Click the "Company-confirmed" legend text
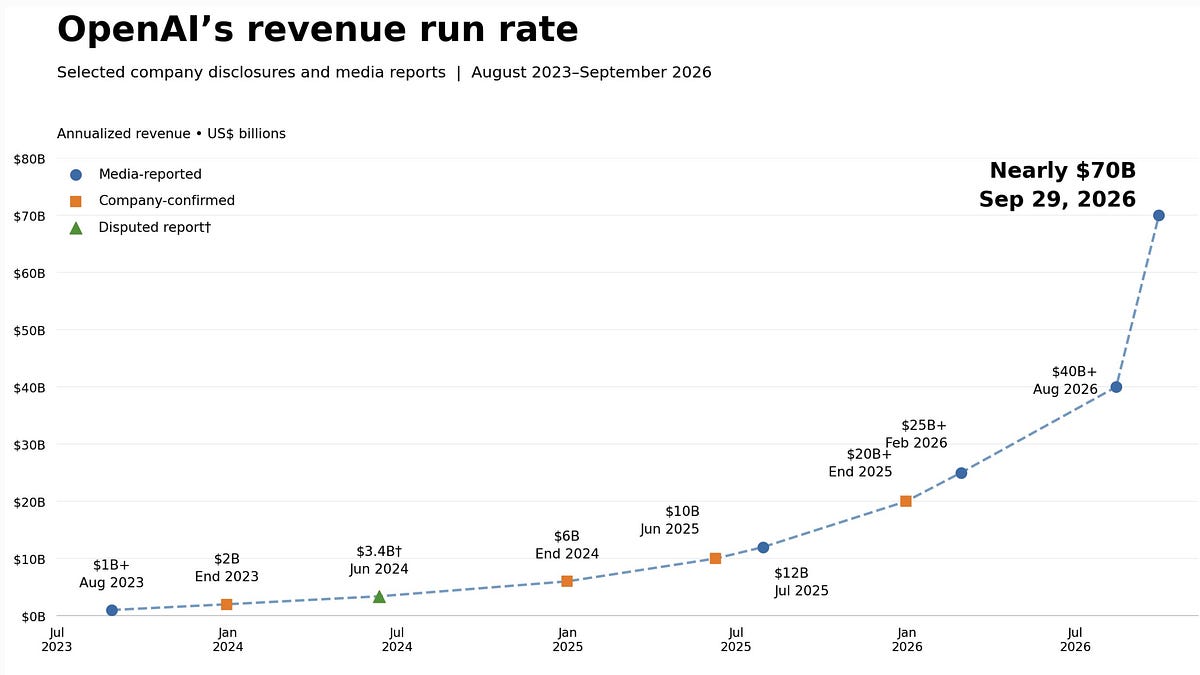 [x=167, y=201]
